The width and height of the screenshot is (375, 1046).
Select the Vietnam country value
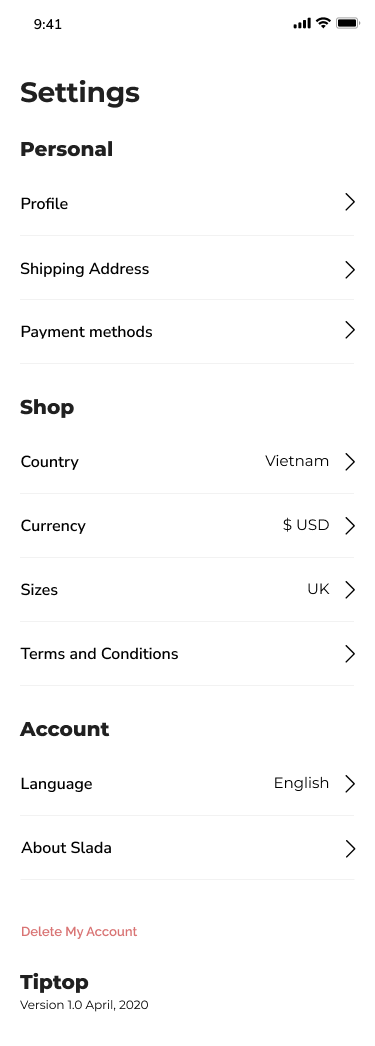coord(297,461)
